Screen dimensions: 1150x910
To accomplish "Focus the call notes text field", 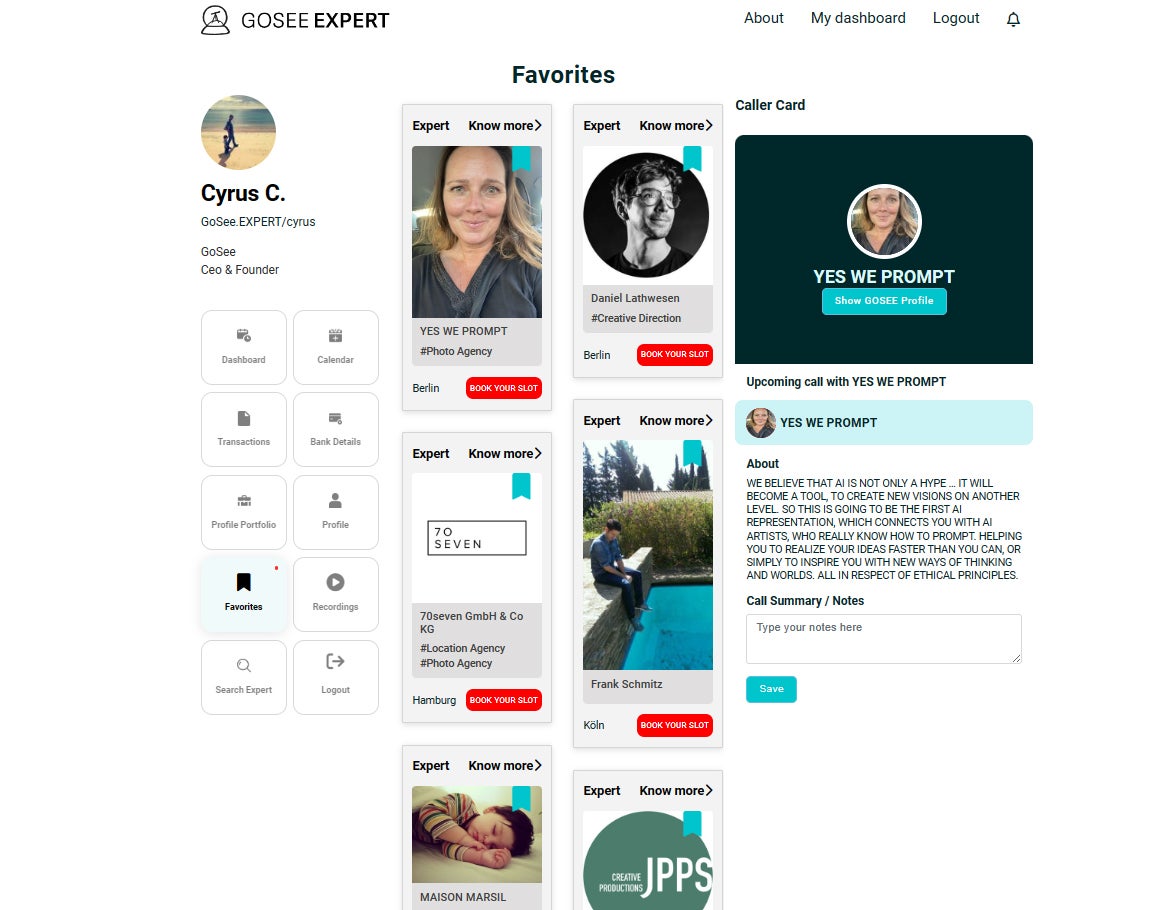I will point(884,639).
